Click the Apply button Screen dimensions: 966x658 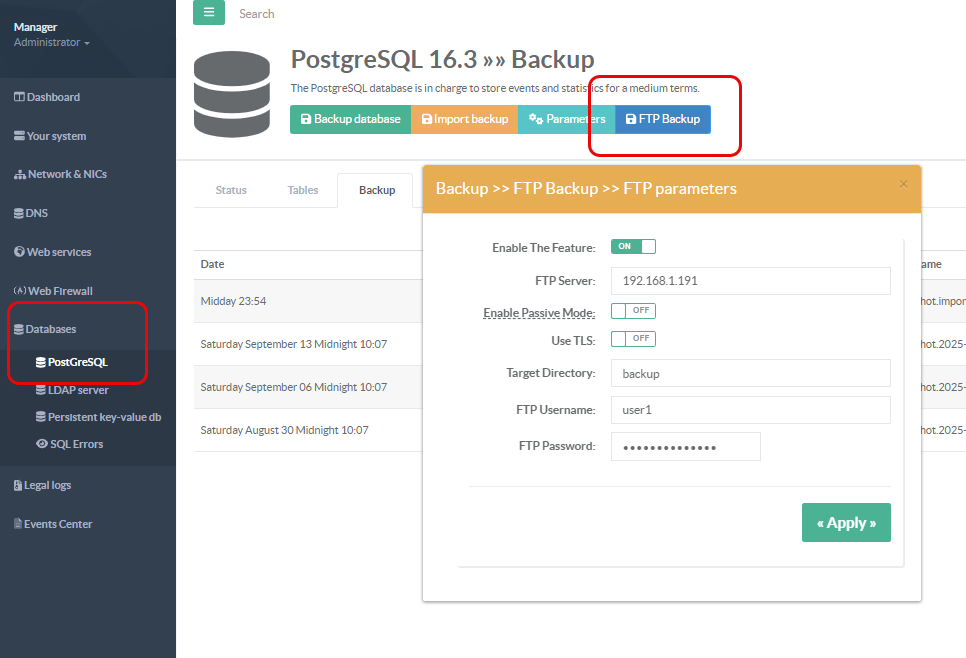coord(845,523)
